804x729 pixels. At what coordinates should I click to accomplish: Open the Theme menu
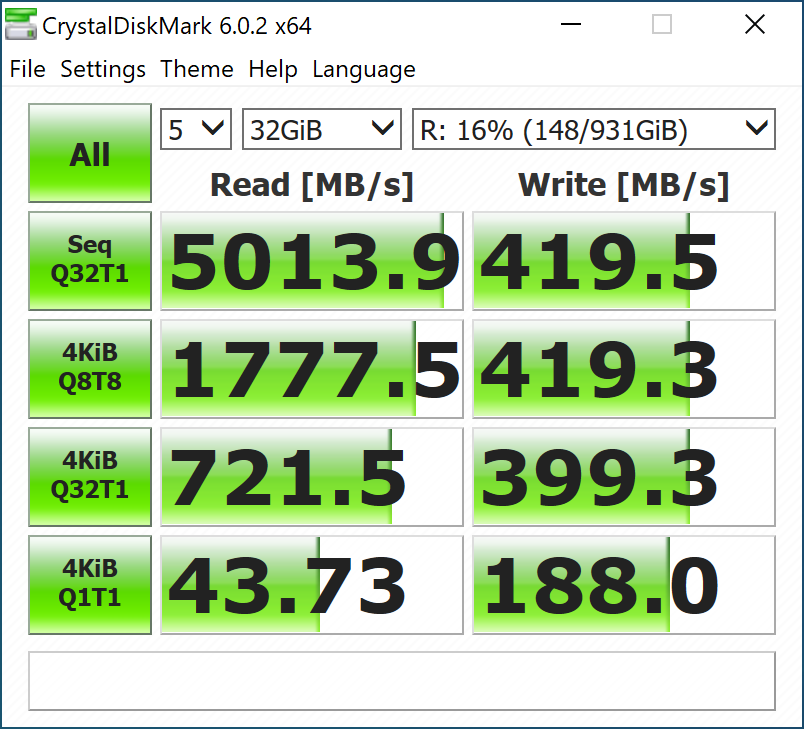(x=197, y=69)
